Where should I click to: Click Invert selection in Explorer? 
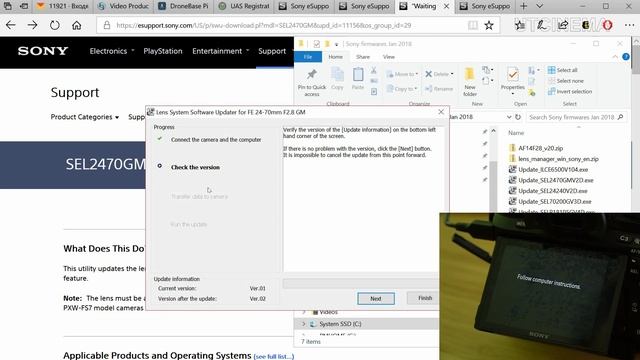(570, 91)
